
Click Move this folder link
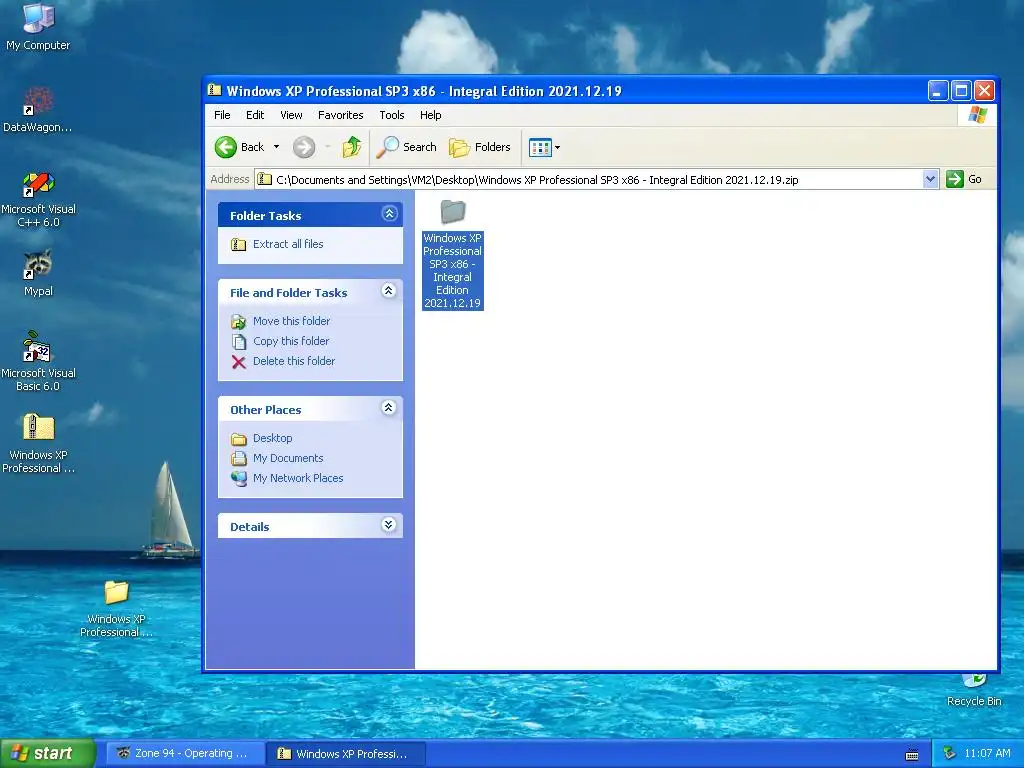291,321
